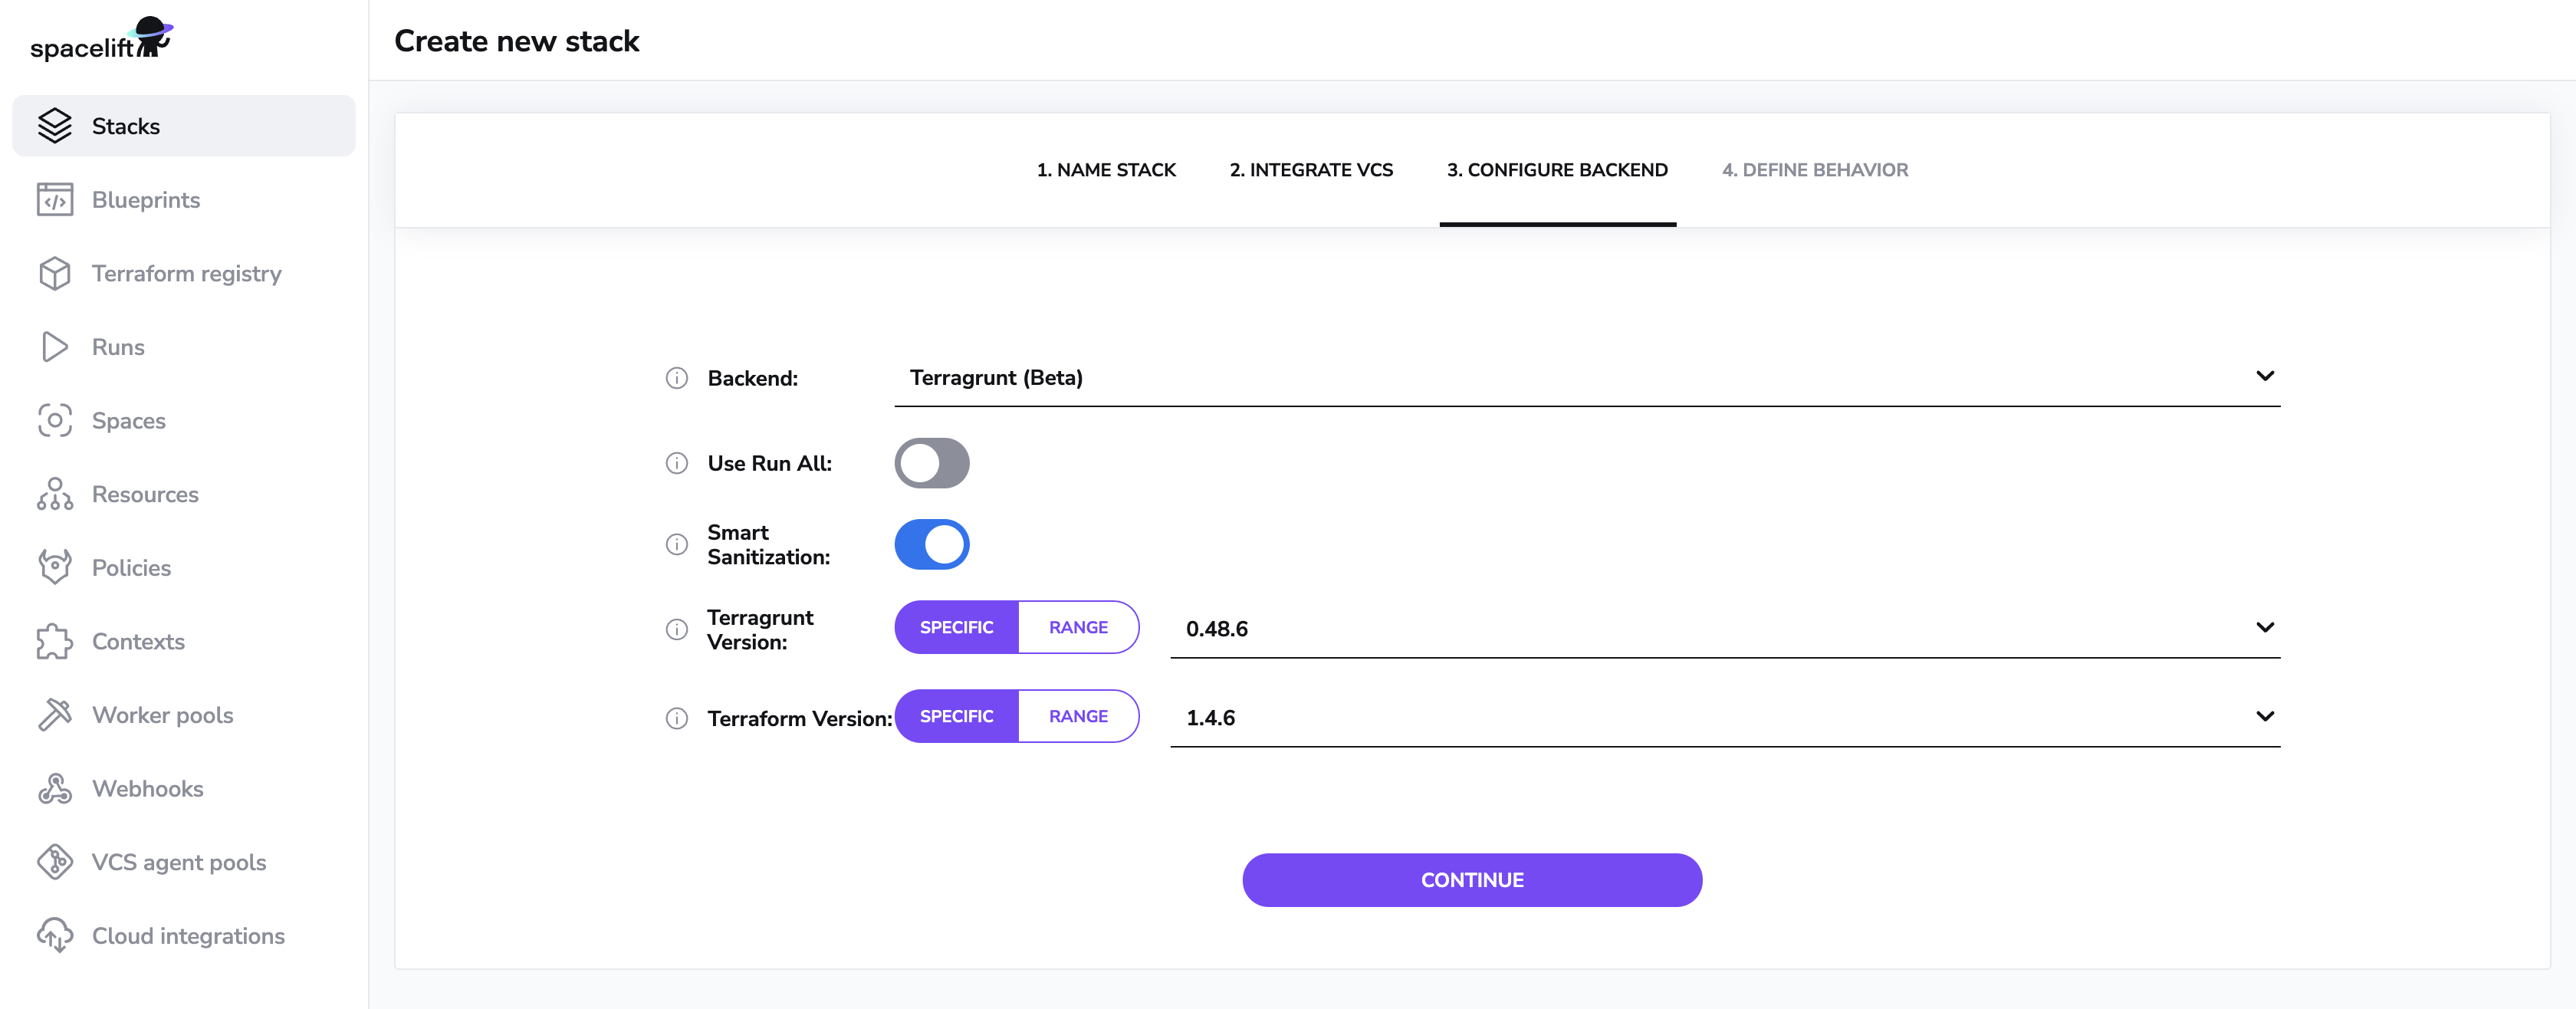Open Spaces via its sidebar icon
This screenshot has height=1009, width=2576.
click(x=54, y=420)
